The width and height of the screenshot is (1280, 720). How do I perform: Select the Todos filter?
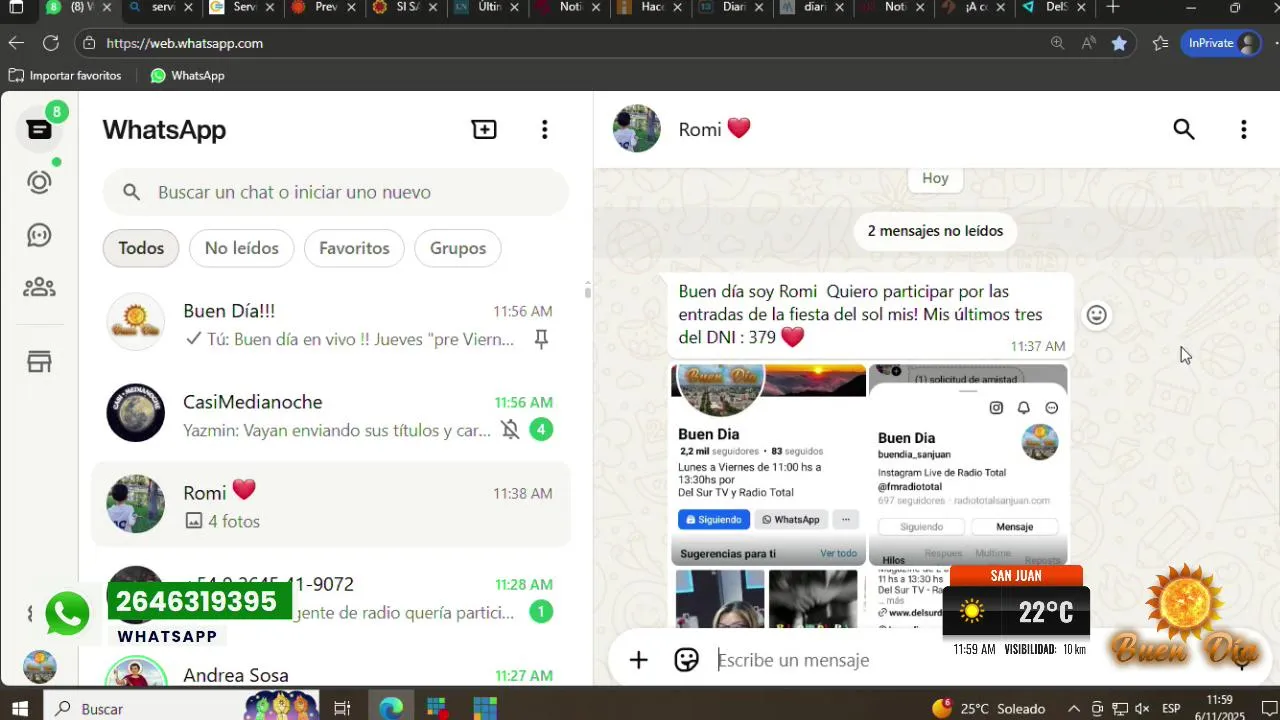click(x=141, y=248)
